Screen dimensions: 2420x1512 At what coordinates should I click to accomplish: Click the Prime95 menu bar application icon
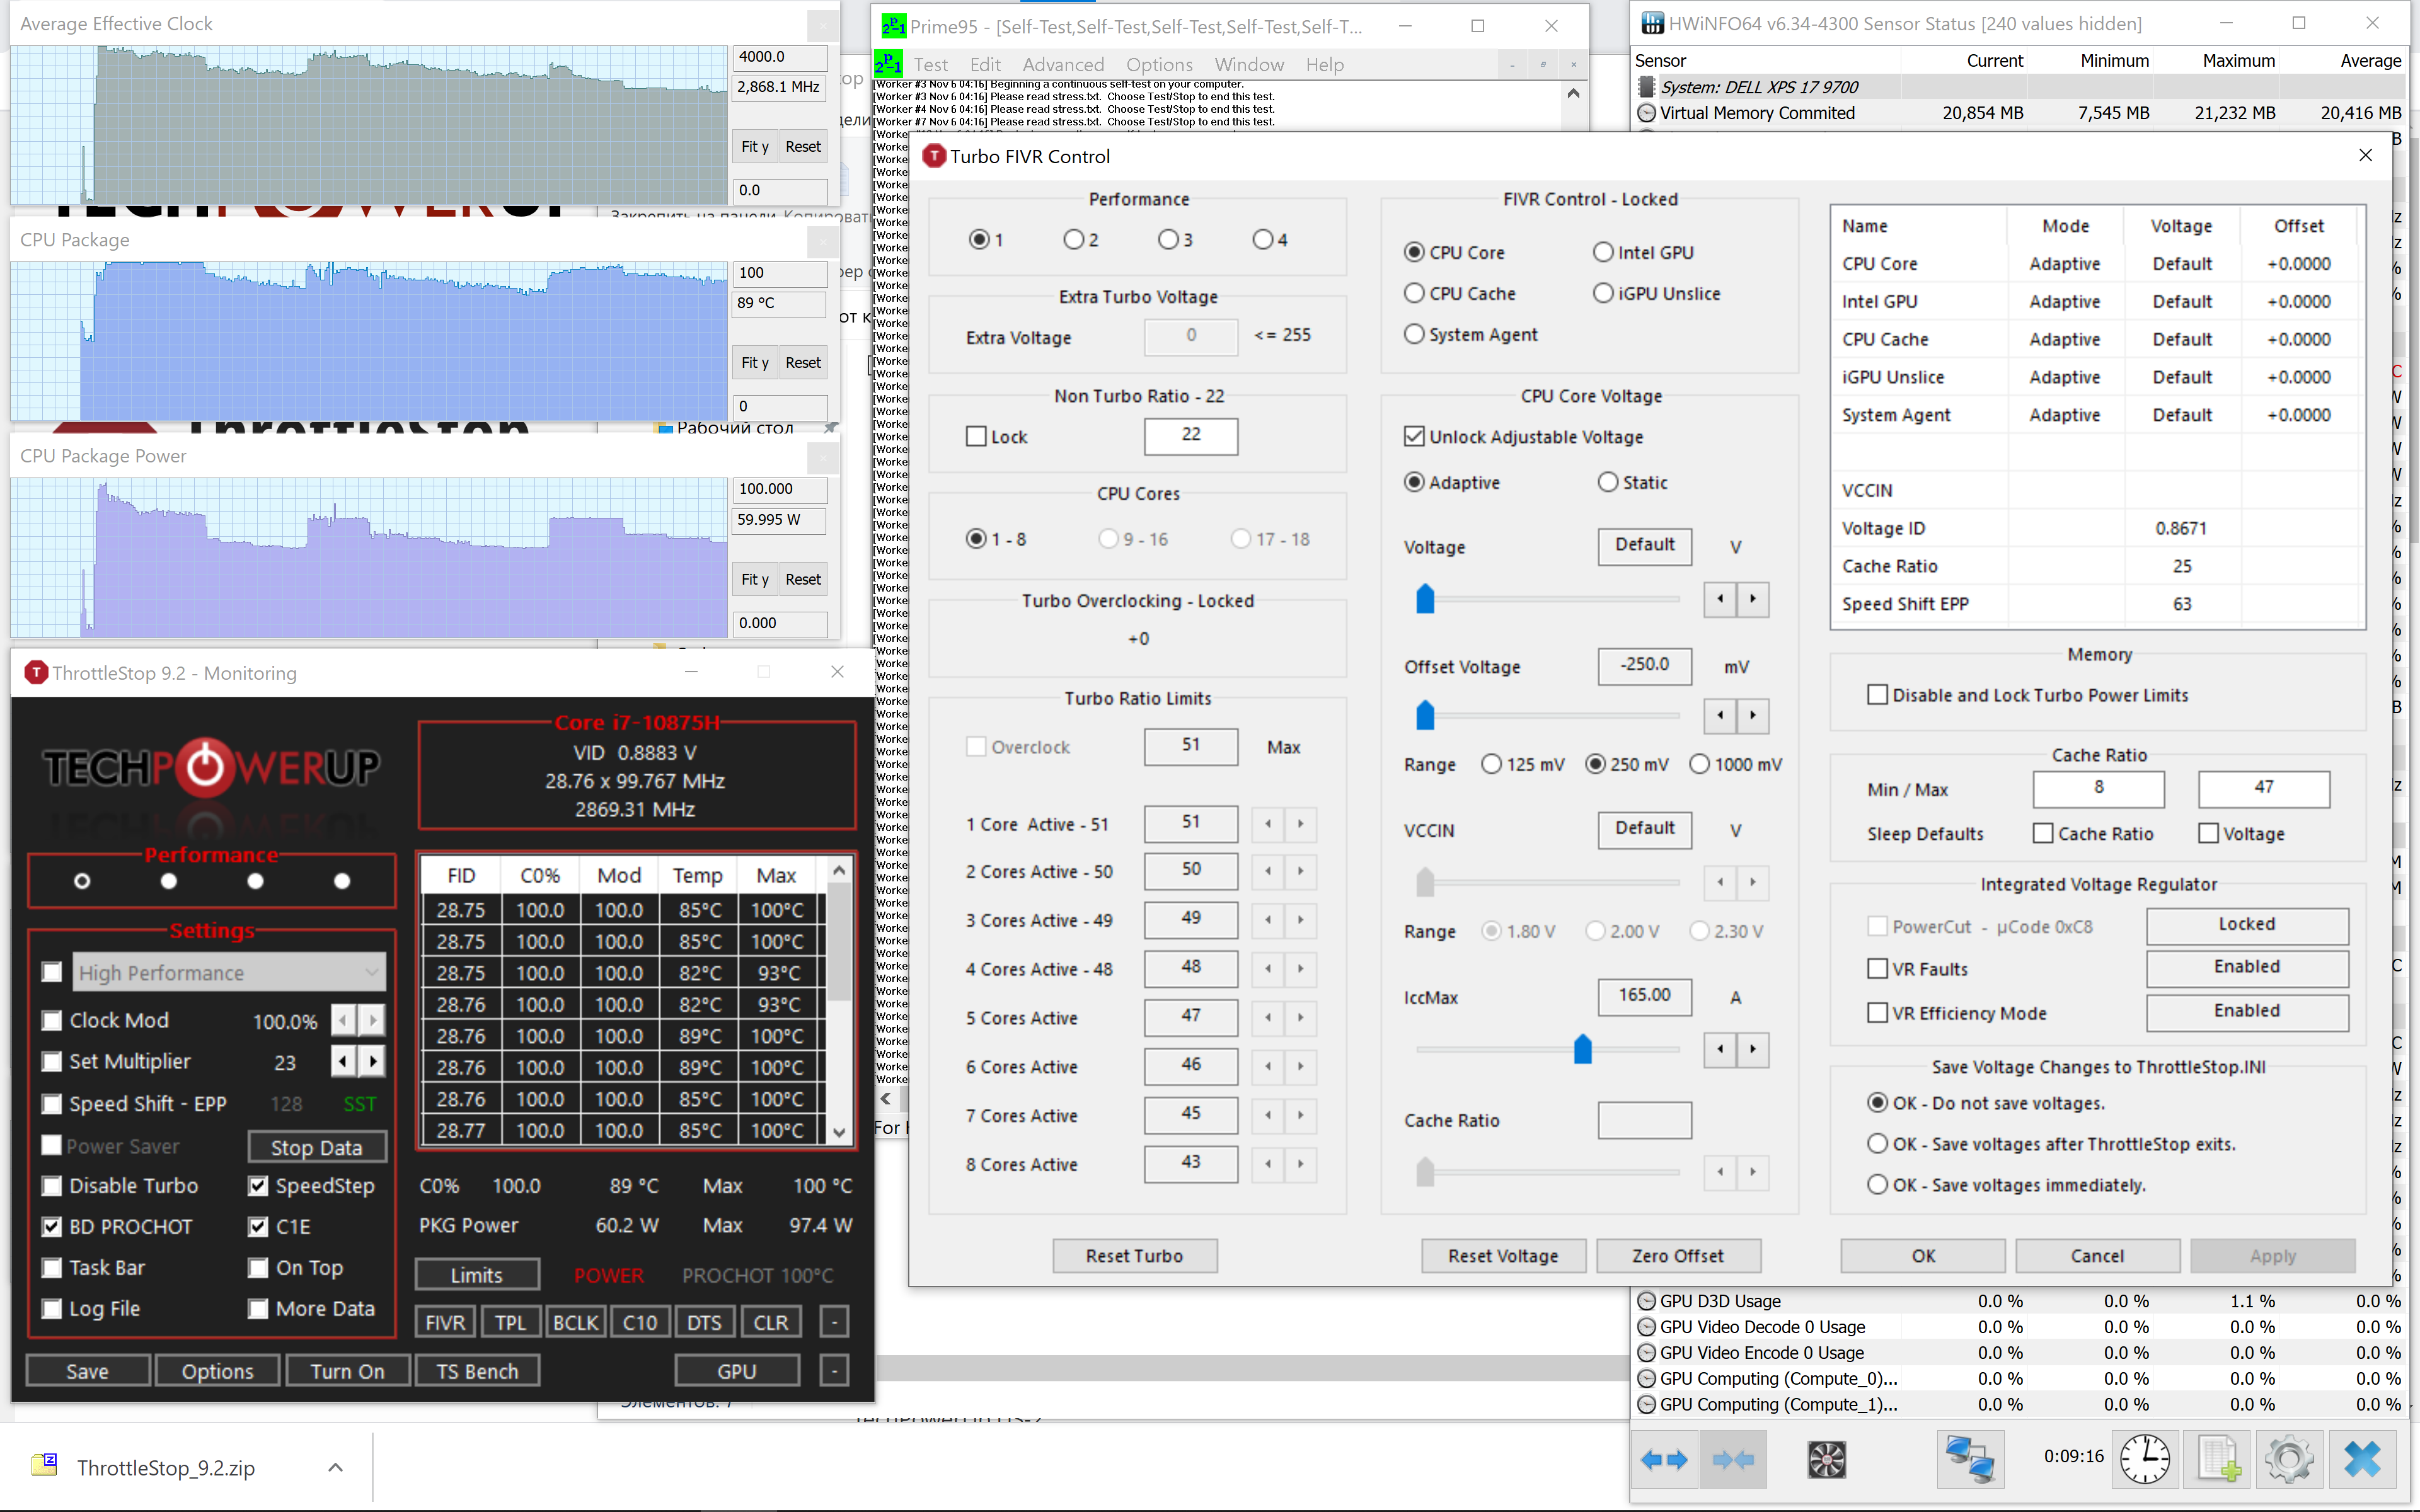888,65
